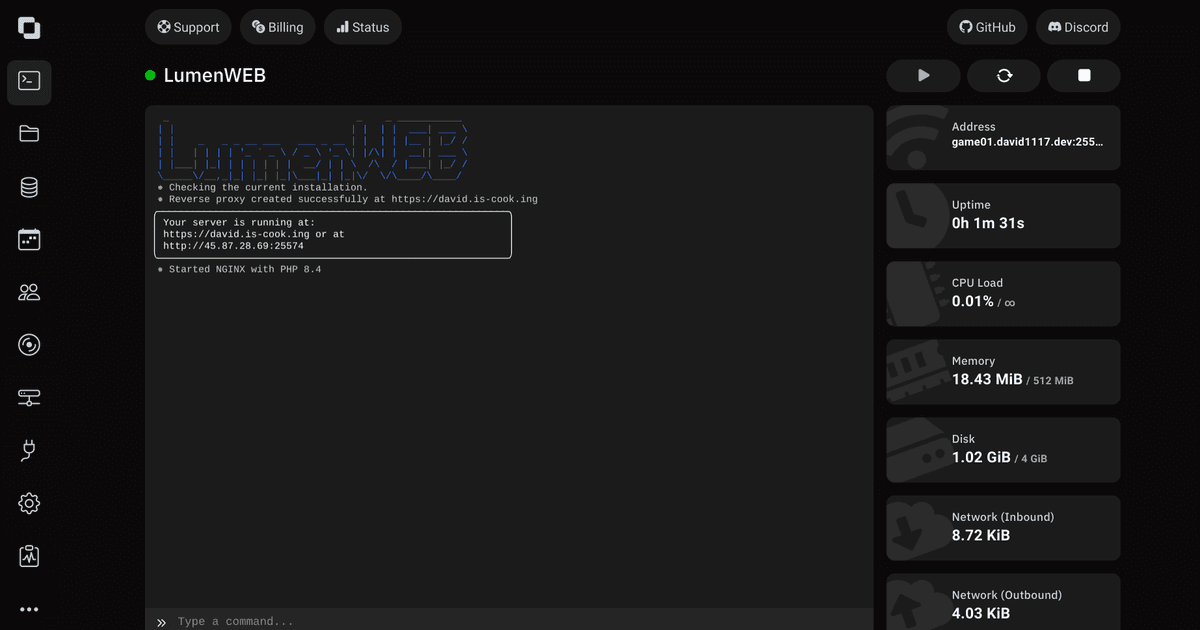Stop the server with the square button
Image resolution: width=1200 pixels, height=630 pixels.
(x=1084, y=76)
